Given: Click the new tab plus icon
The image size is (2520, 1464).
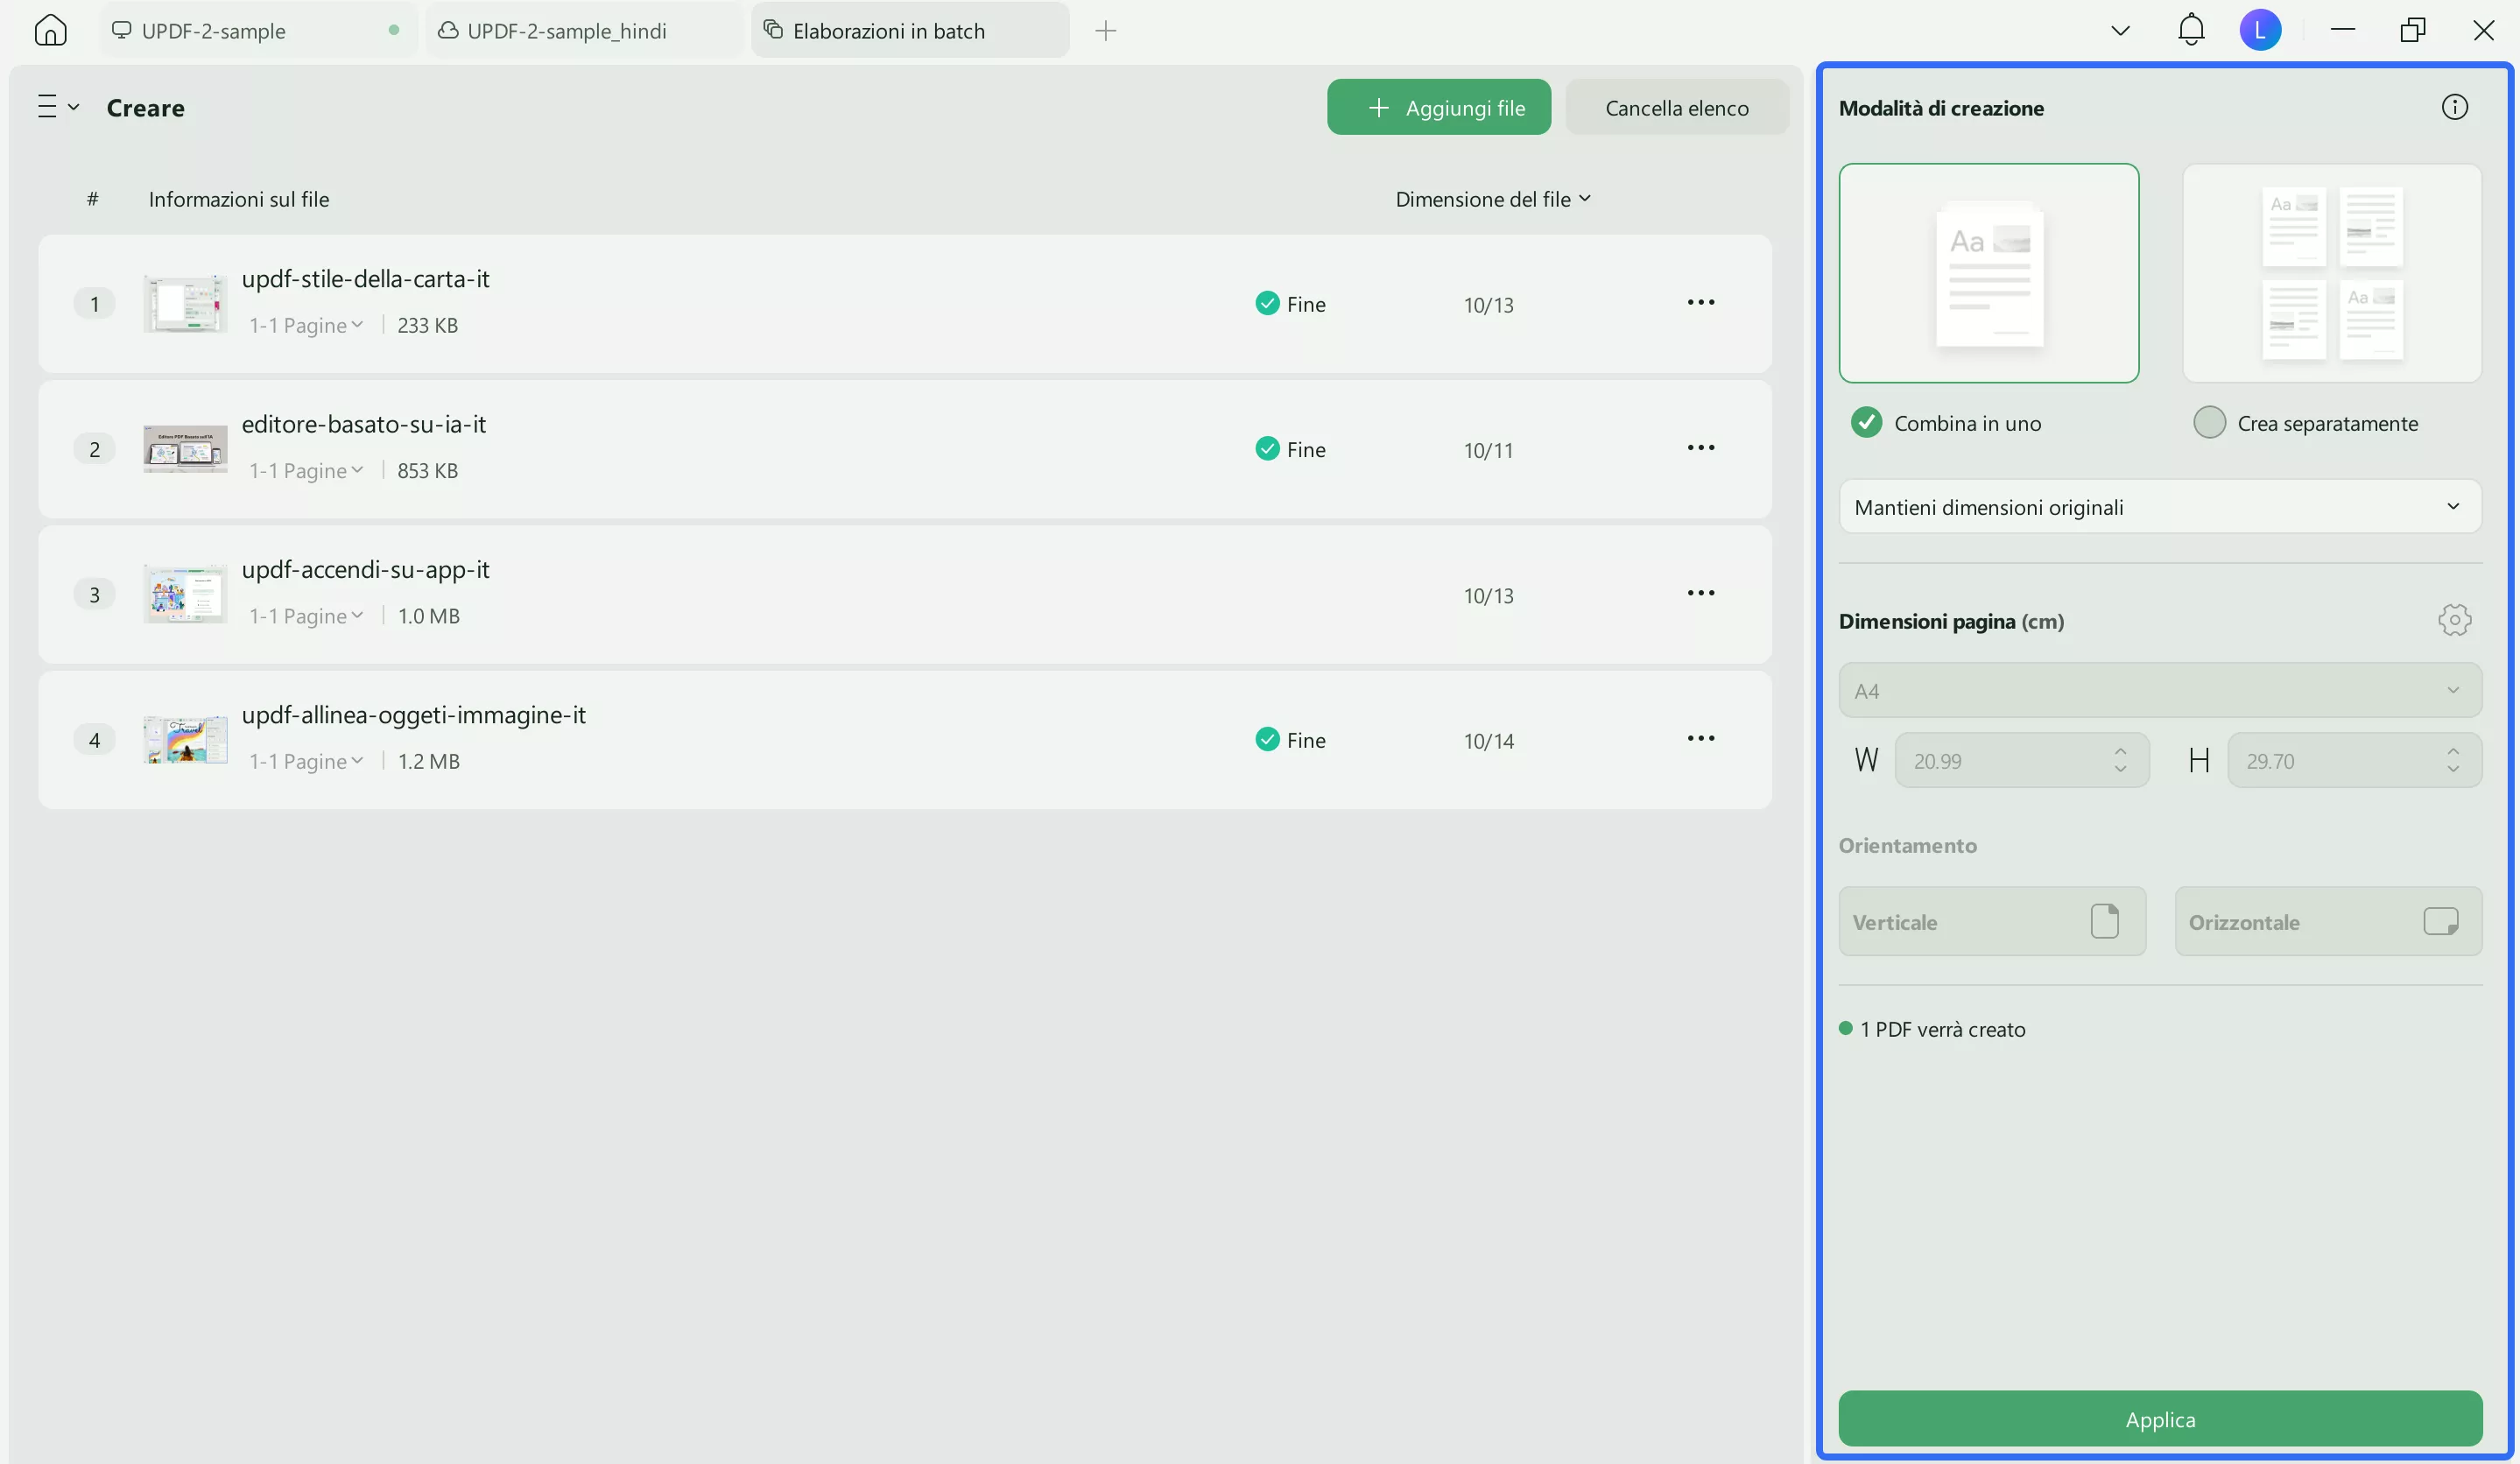Looking at the screenshot, I should click(1105, 31).
